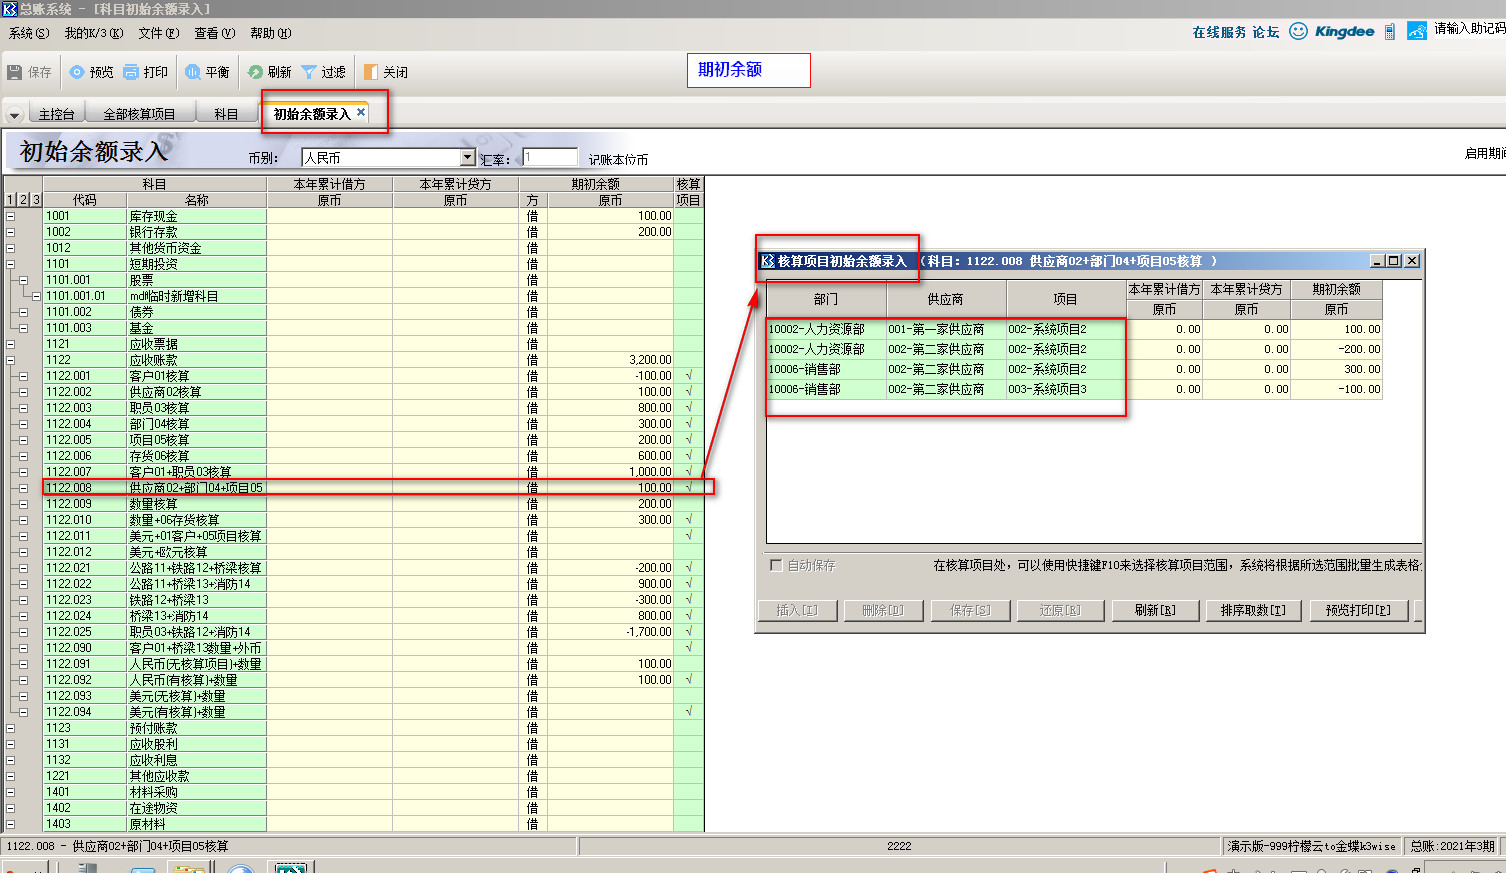Click the mobile phone icon near Kingdee logo
Screen dimensions: 1506x873
tap(1389, 32)
